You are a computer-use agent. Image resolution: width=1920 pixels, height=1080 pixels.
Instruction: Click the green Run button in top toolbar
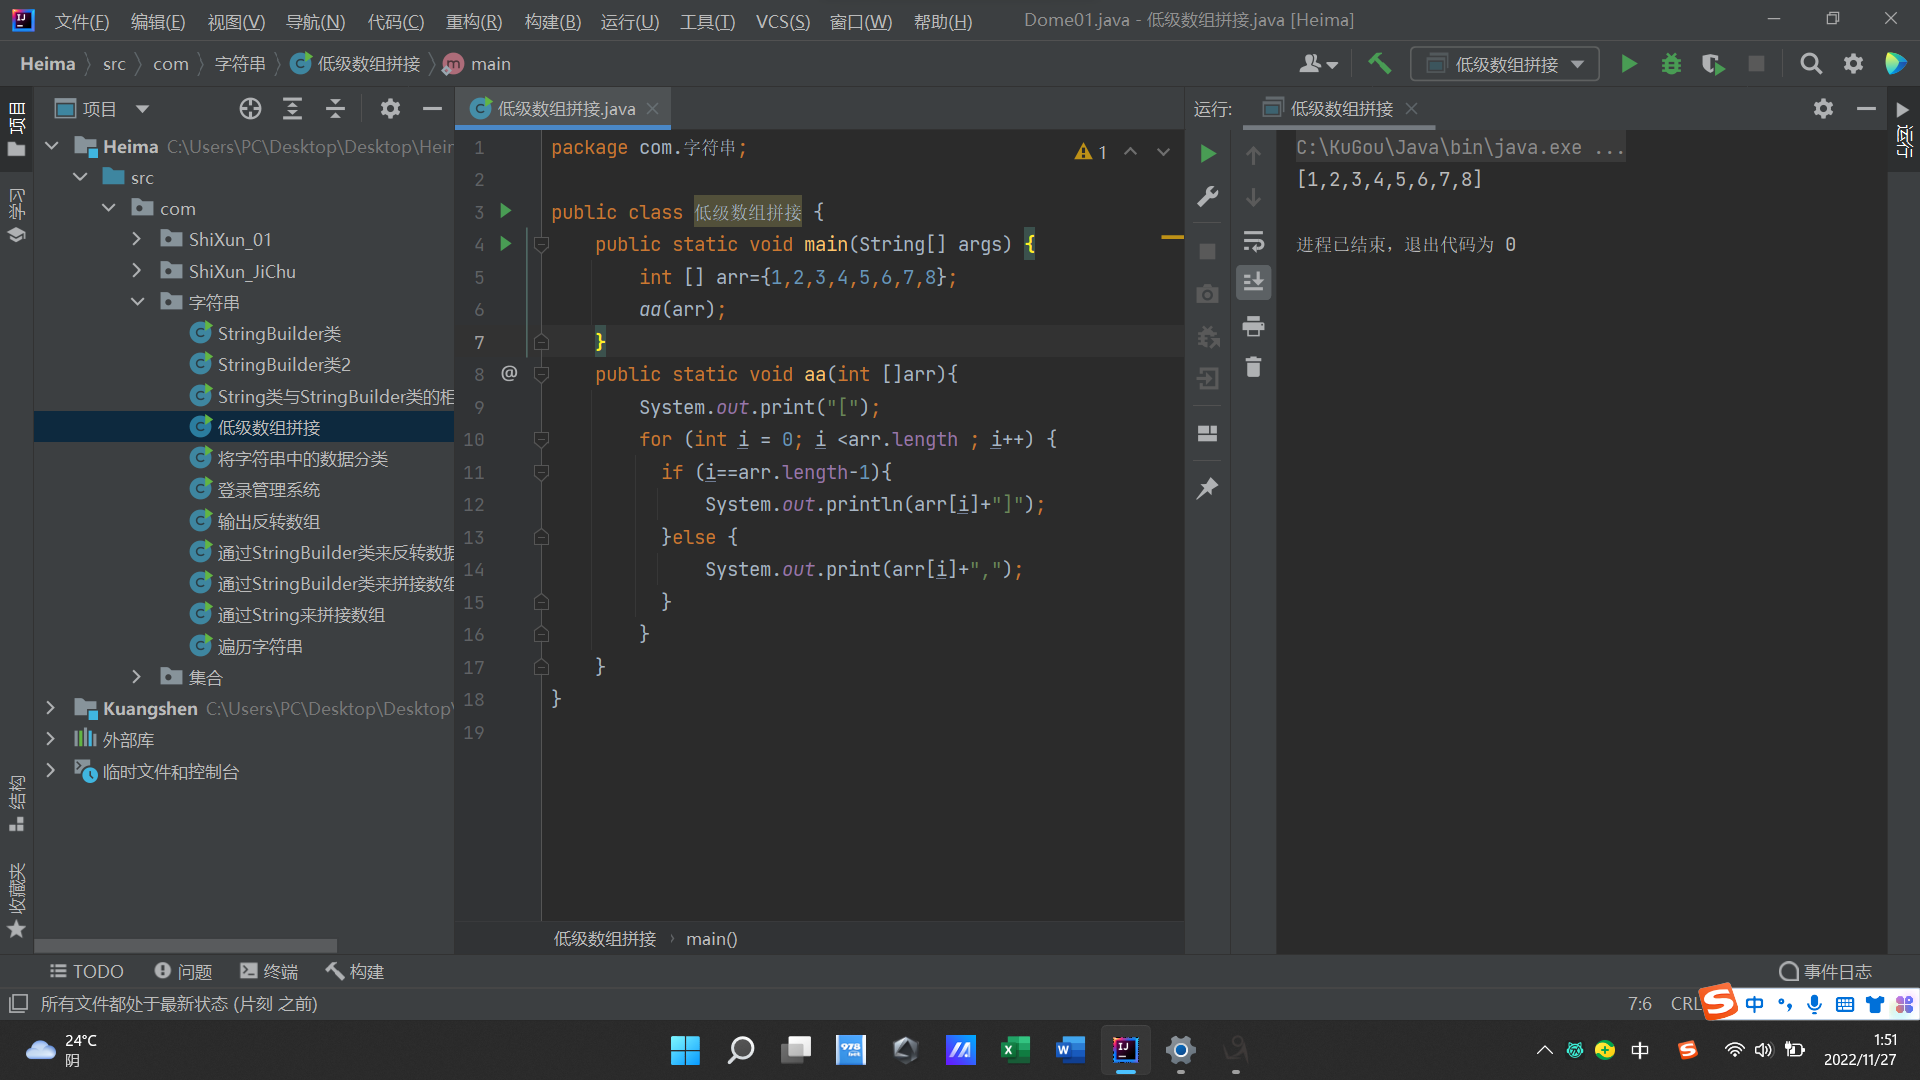(x=1628, y=65)
